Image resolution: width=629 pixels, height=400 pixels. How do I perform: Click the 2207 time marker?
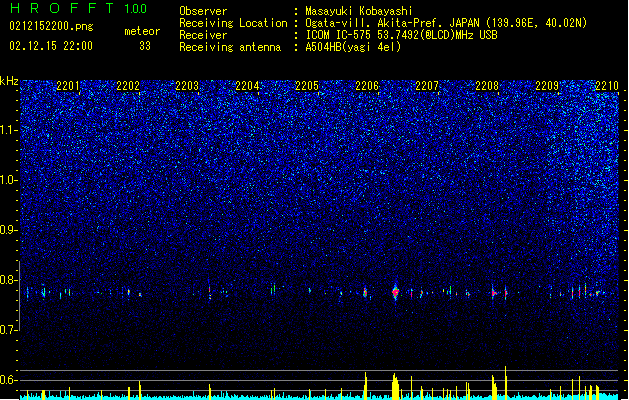pyautogui.click(x=427, y=86)
